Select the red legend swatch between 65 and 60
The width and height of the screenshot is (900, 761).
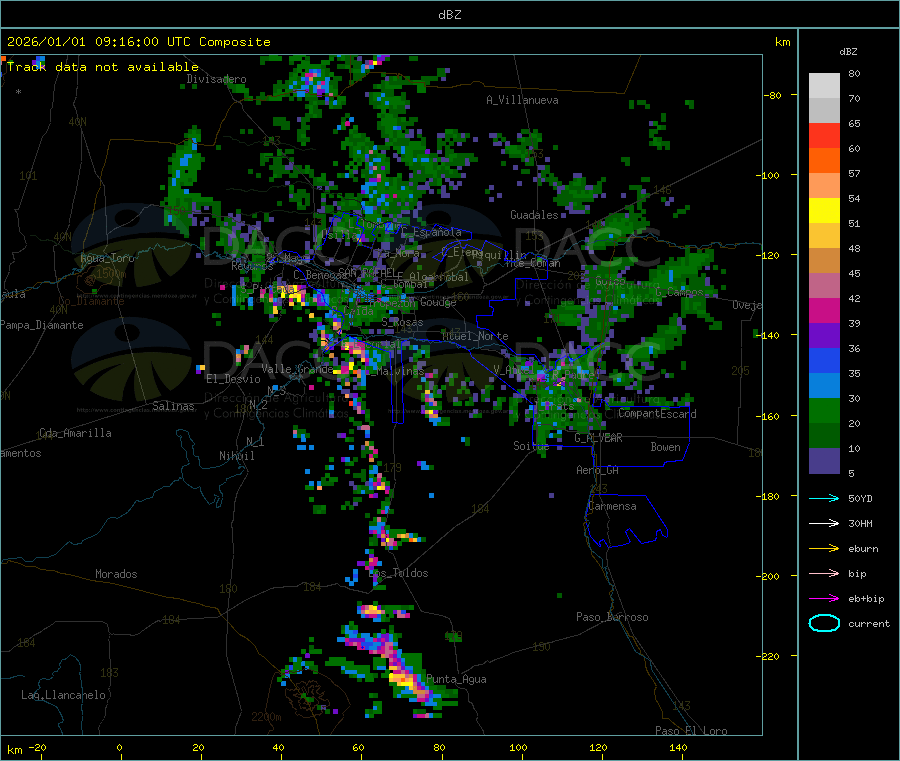824,135
